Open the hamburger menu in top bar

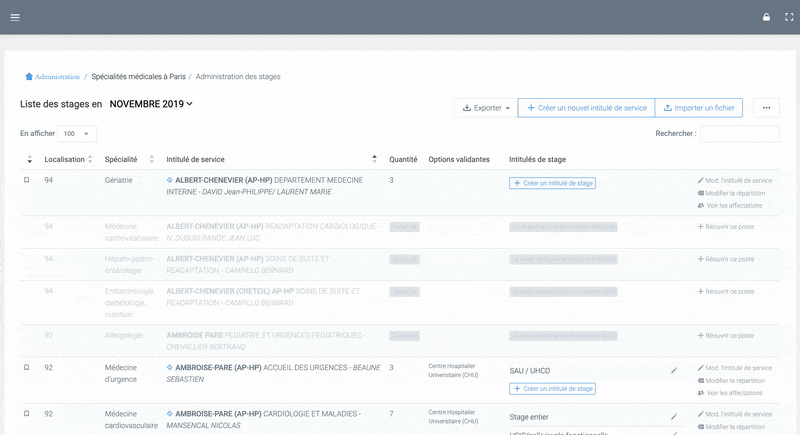14,17
